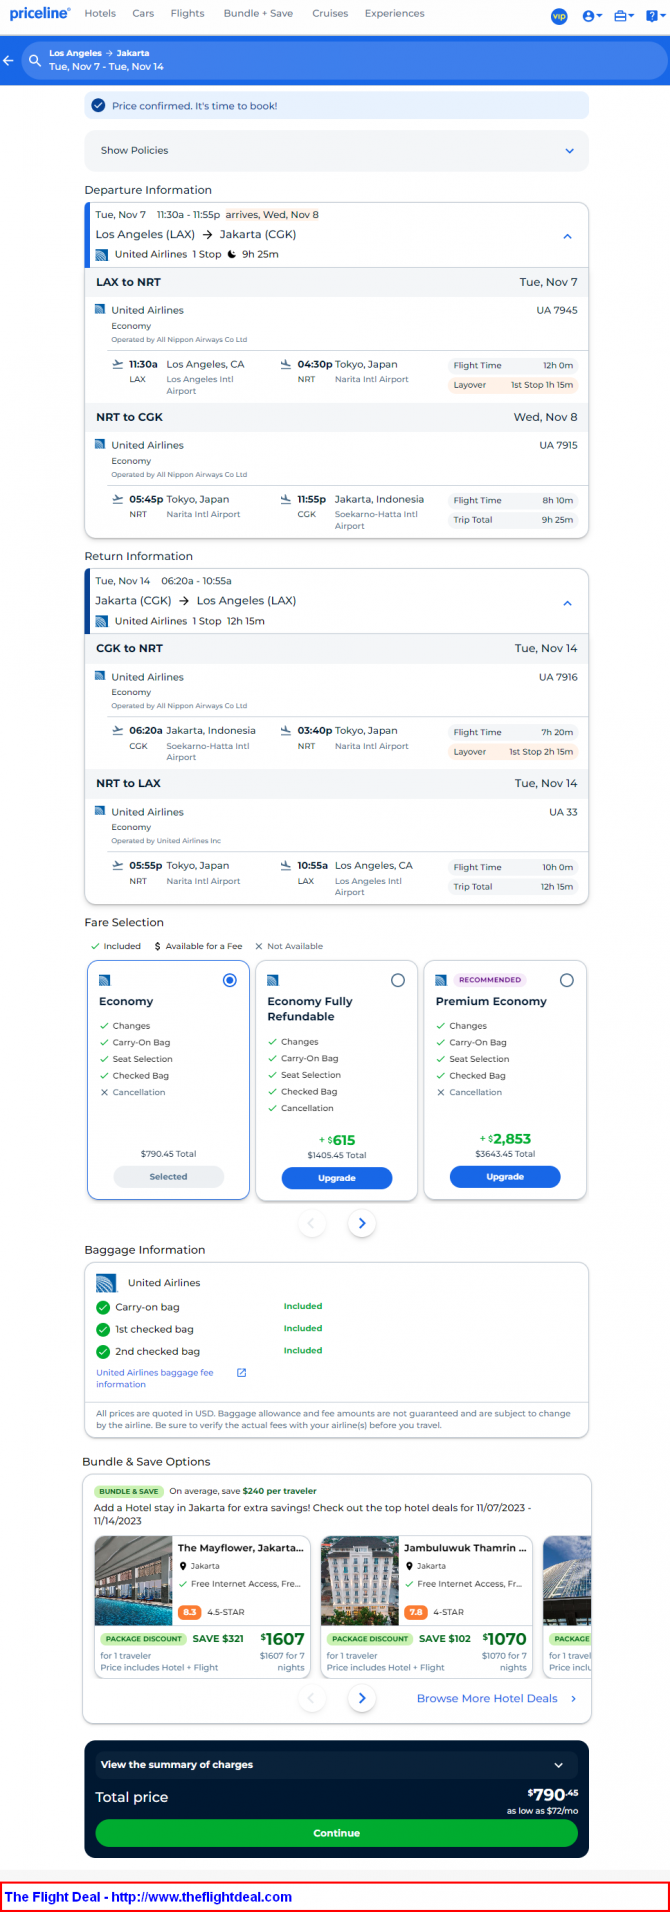Click flight number UA 7945

[557, 310]
